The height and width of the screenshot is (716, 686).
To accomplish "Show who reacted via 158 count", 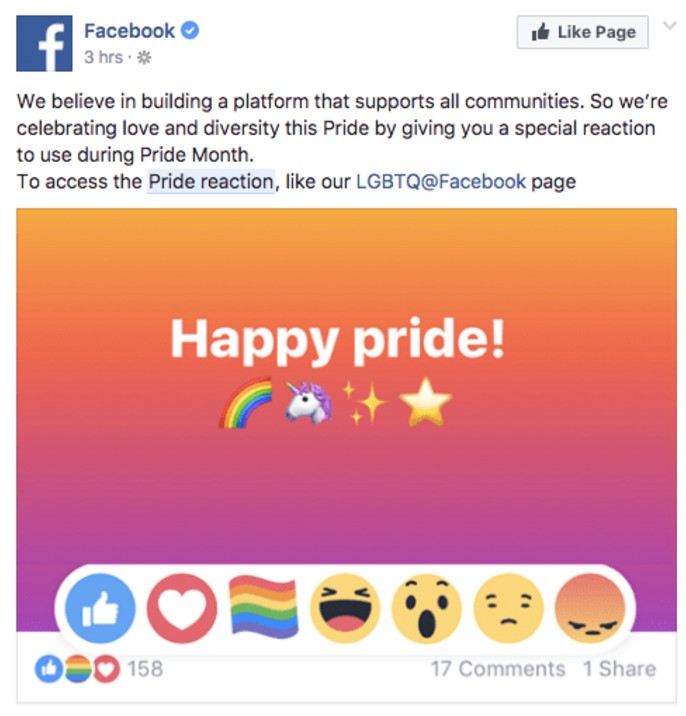I will click(x=145, y=669).
